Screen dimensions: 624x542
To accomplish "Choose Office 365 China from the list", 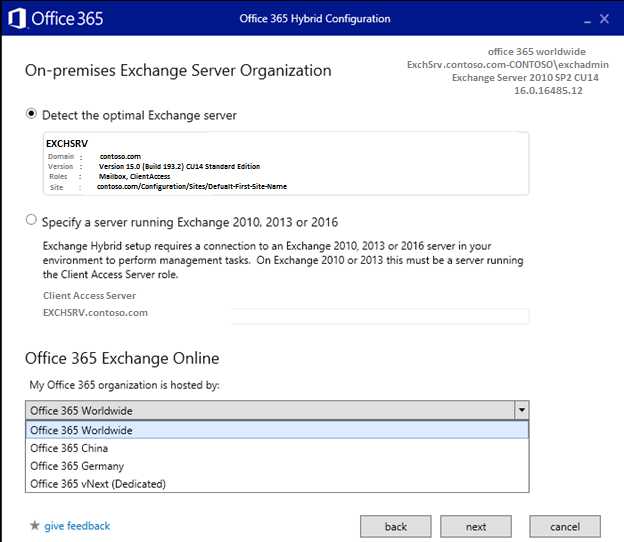I will tap(277, 448).
